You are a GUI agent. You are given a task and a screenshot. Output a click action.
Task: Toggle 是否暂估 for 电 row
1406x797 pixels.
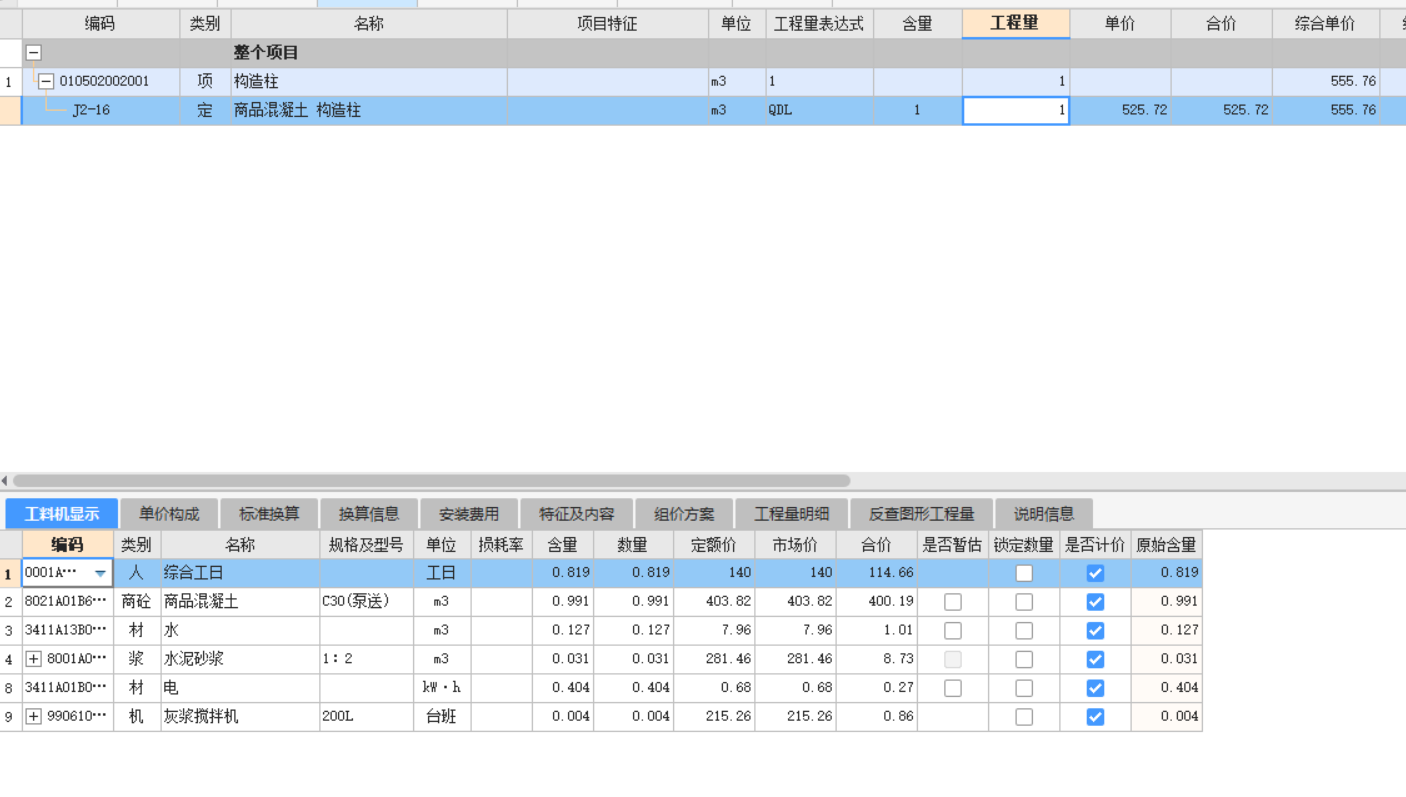tap(953, 688)
